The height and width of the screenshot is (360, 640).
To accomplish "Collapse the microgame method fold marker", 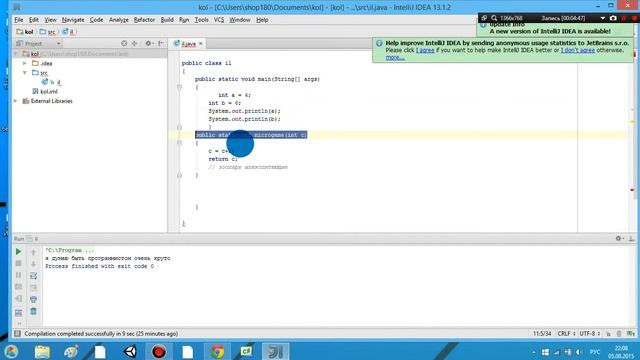I will [179, 143].
